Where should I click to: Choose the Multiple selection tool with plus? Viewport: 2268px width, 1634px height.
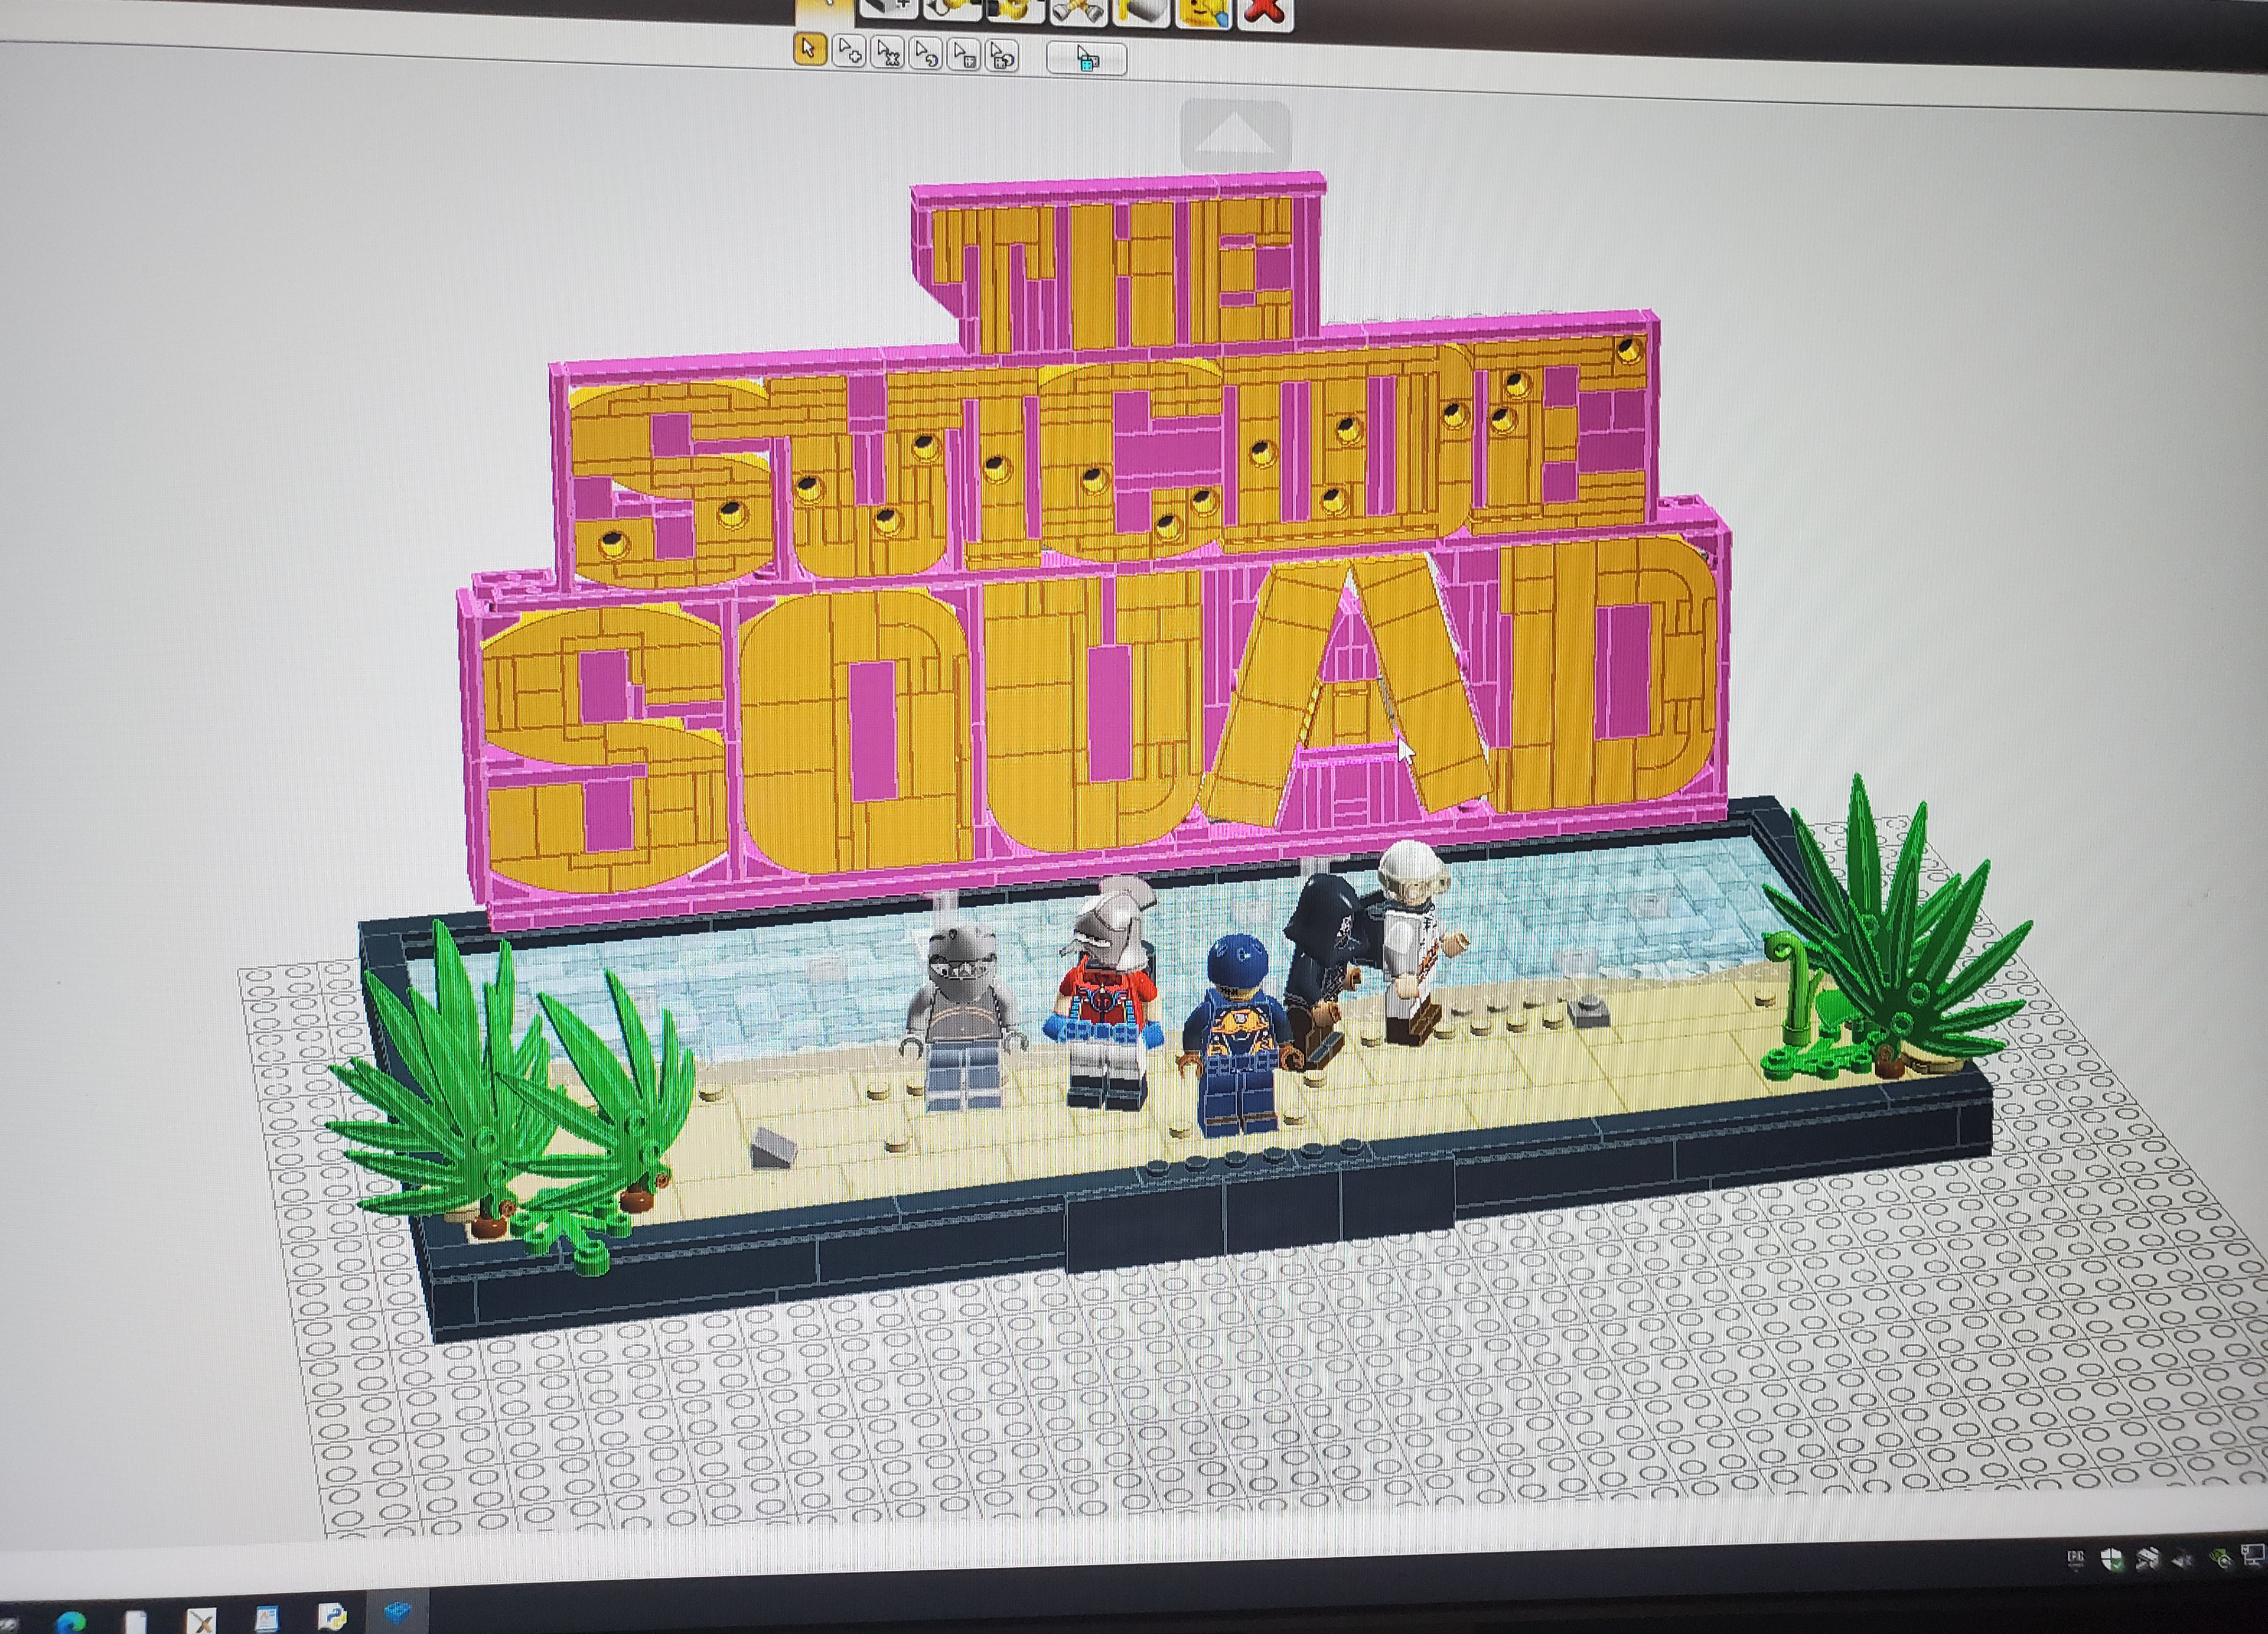849,52
